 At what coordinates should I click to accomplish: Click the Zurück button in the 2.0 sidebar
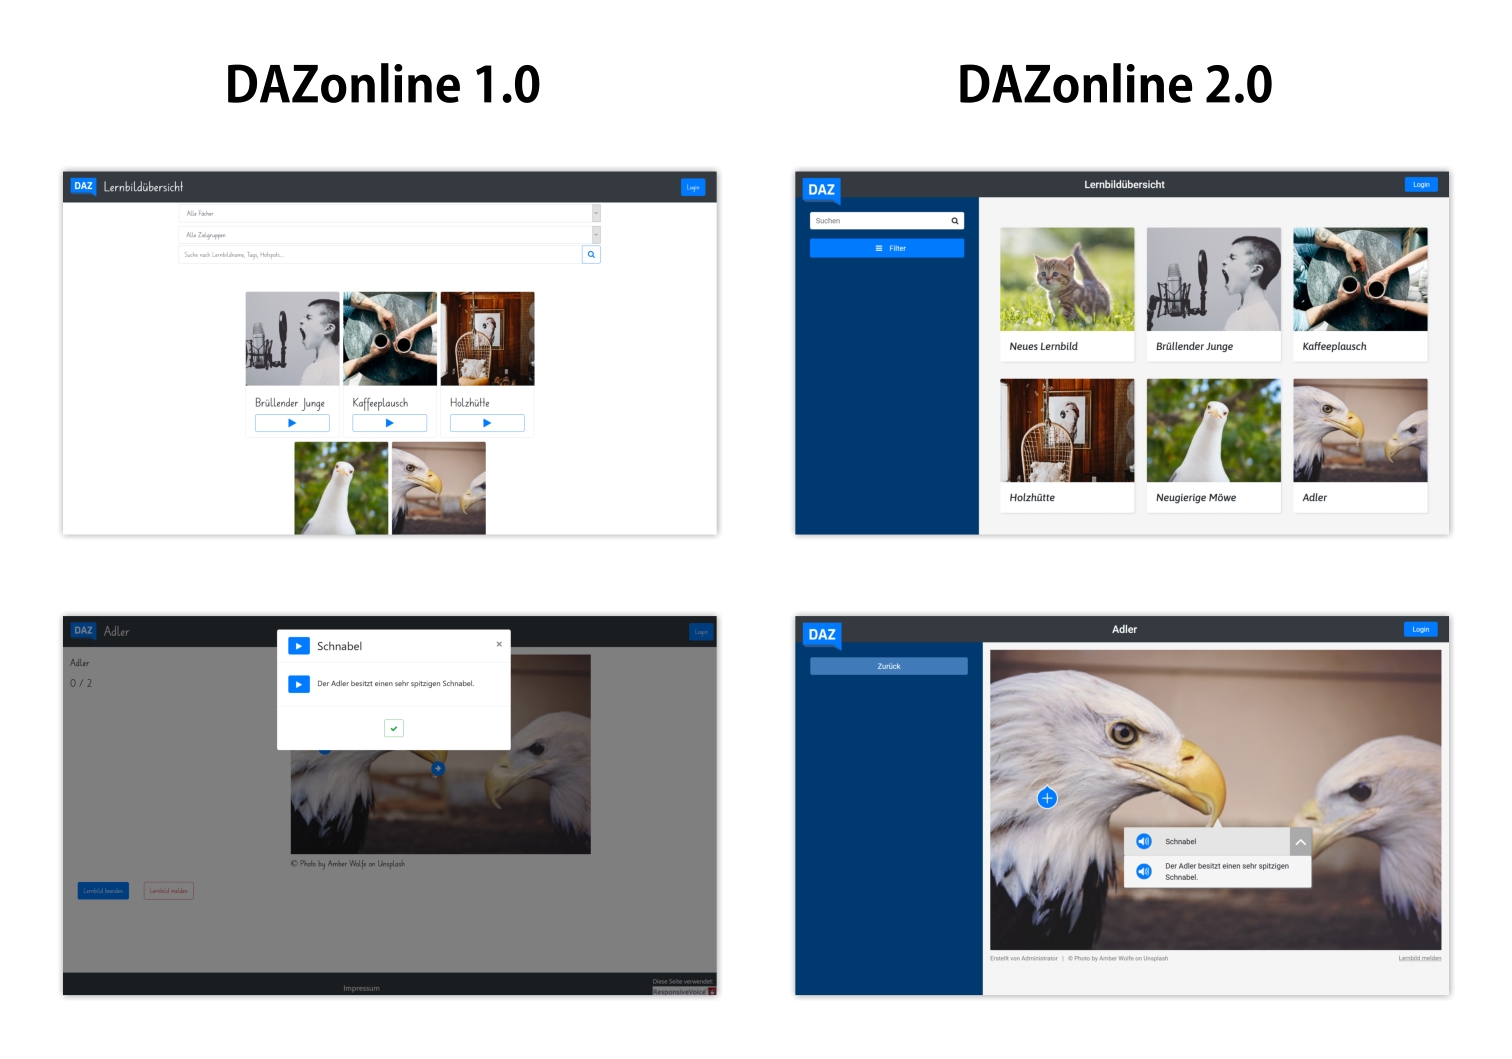coord(889,666)
